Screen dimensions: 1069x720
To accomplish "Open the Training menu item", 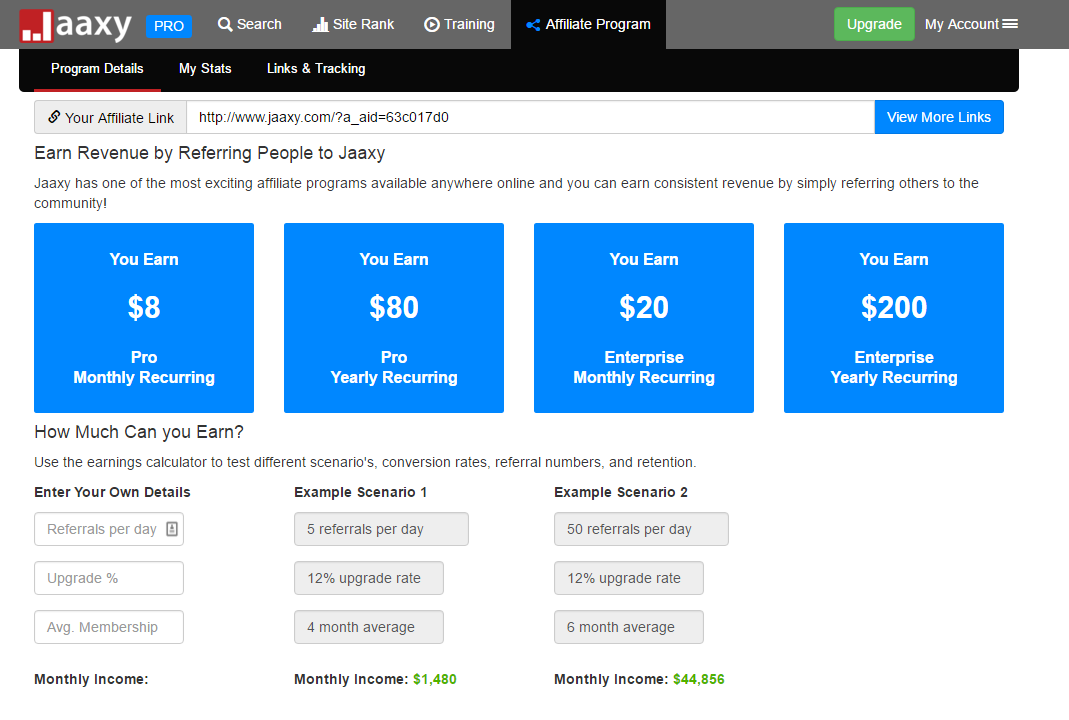I will coord(460,25).
